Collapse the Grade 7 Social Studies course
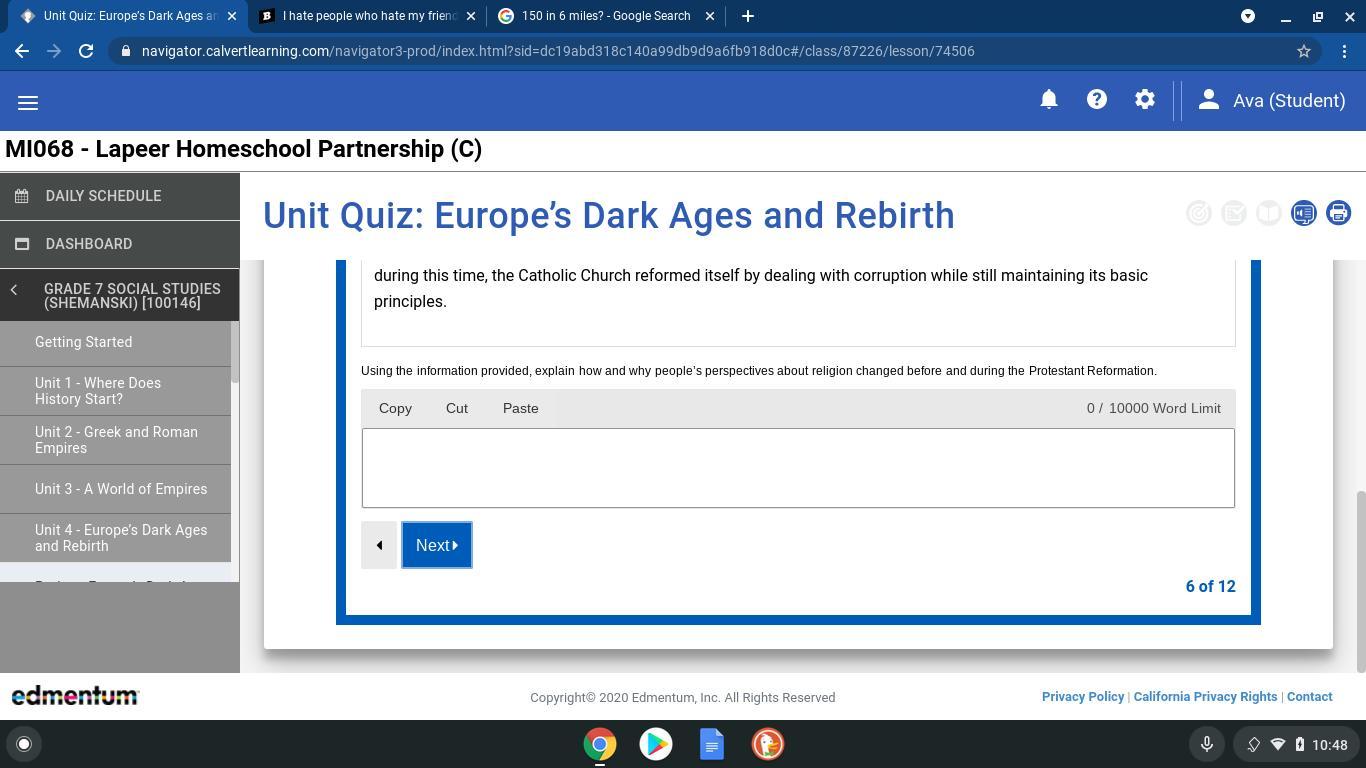1366x768 pixels. [14, 290]
